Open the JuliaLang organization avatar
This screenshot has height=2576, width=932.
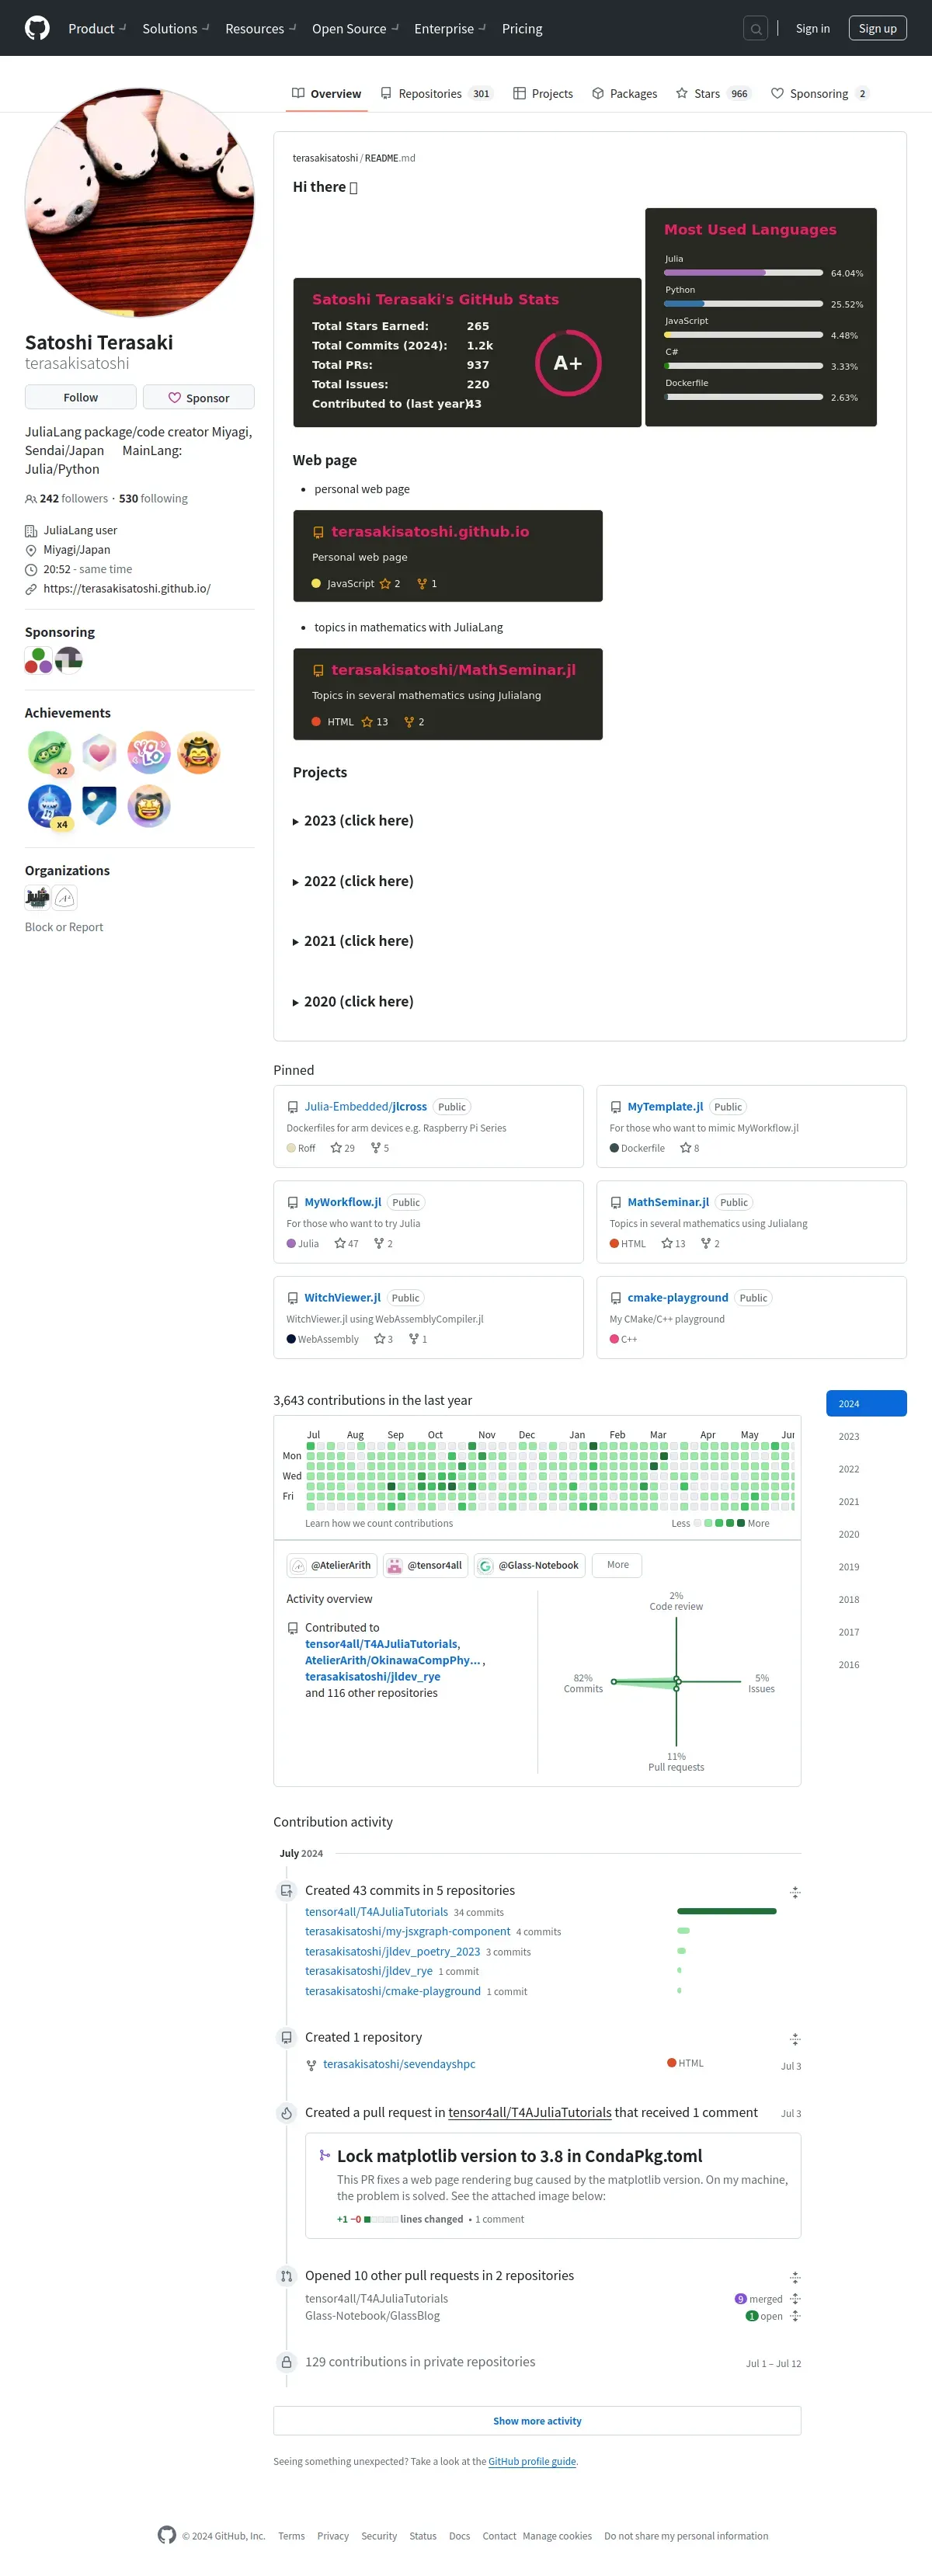pyautogui.click(x=37, y=897)
